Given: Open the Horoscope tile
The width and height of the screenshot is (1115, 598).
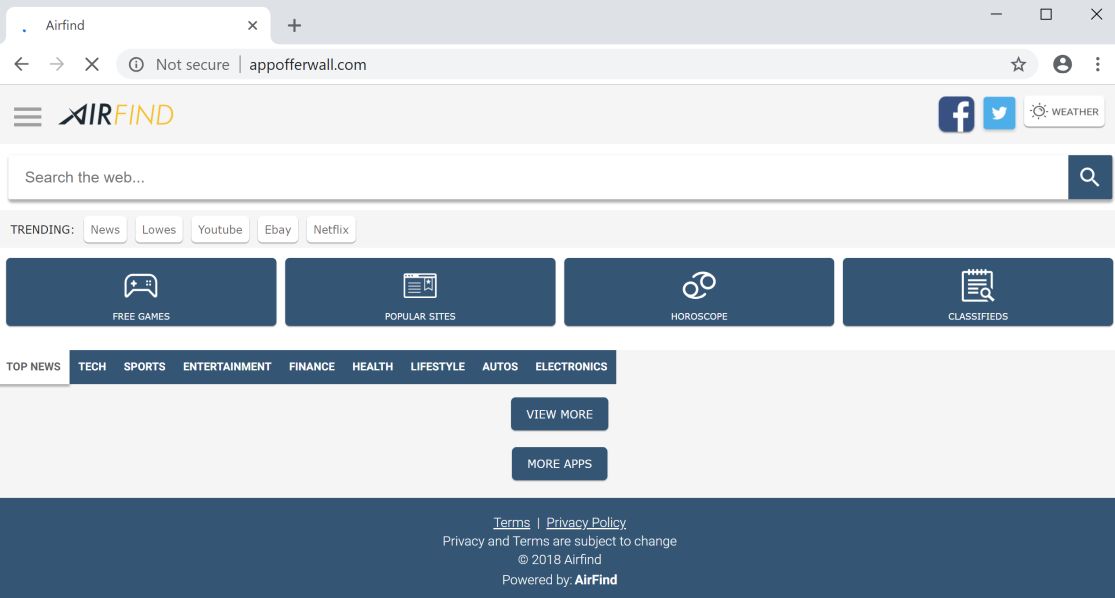Looking at the screenshot, I should pos(699,292).
